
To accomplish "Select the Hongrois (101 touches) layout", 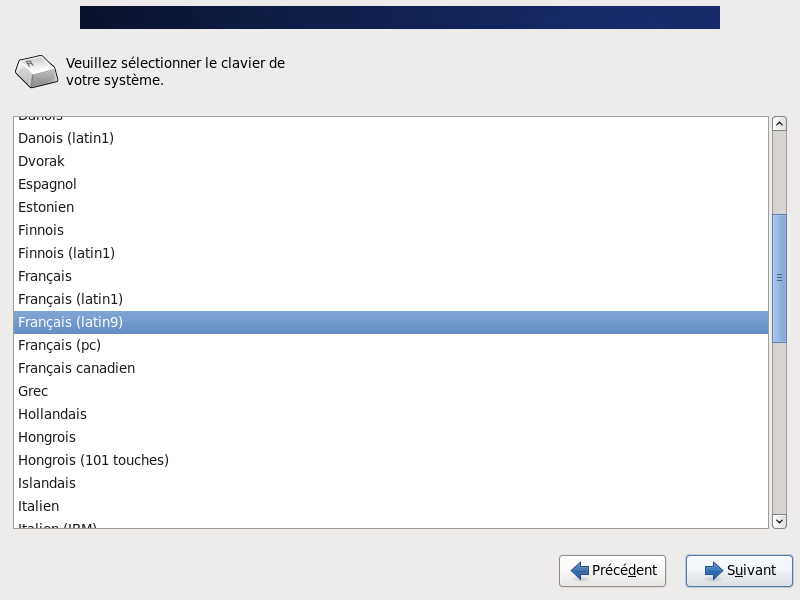I will (x=93, y=460).
